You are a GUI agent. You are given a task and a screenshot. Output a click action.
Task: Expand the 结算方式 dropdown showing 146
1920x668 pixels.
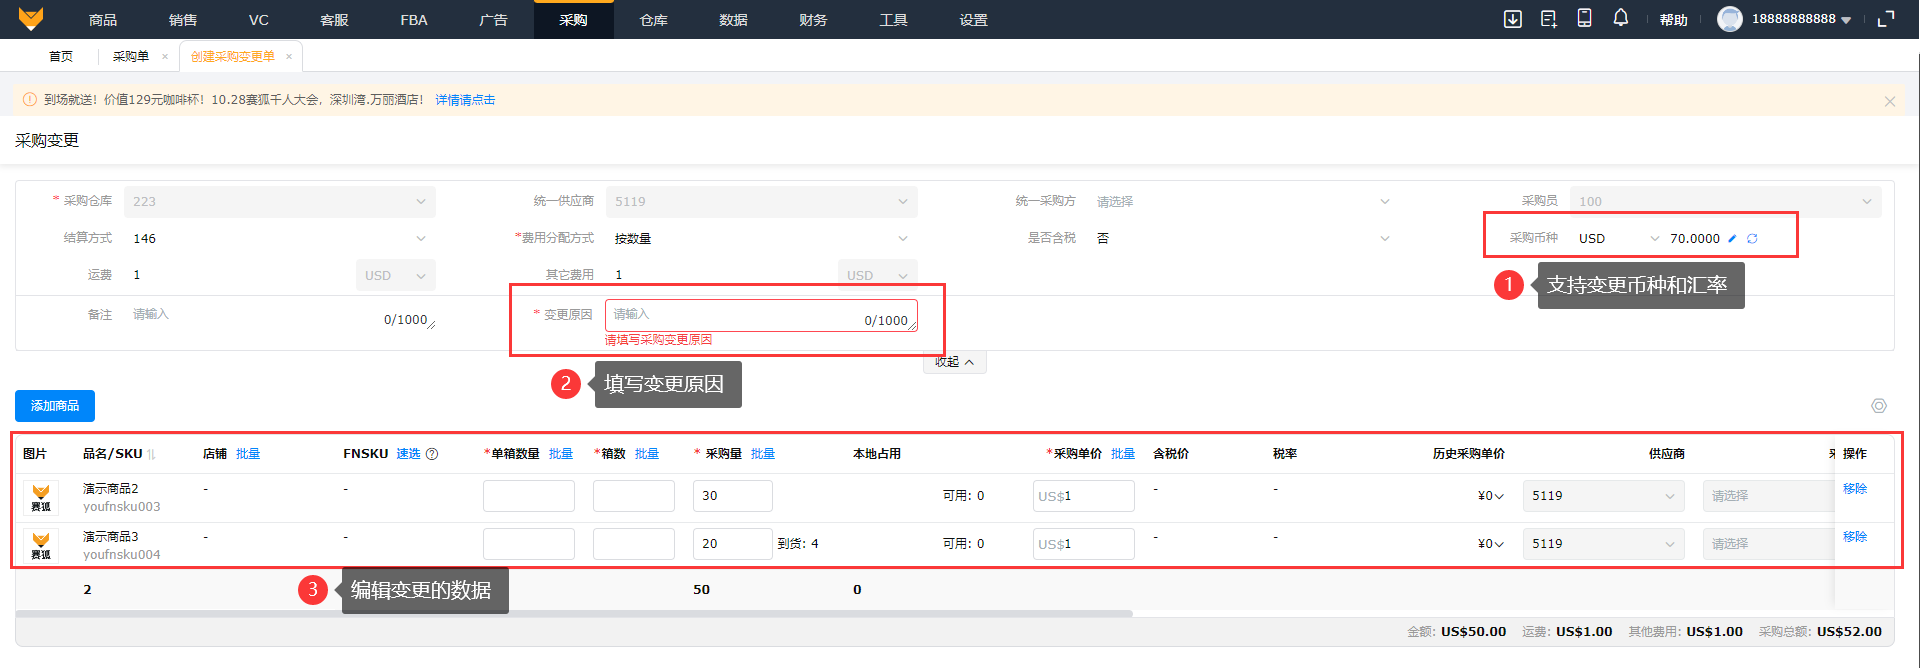(279, 239)
